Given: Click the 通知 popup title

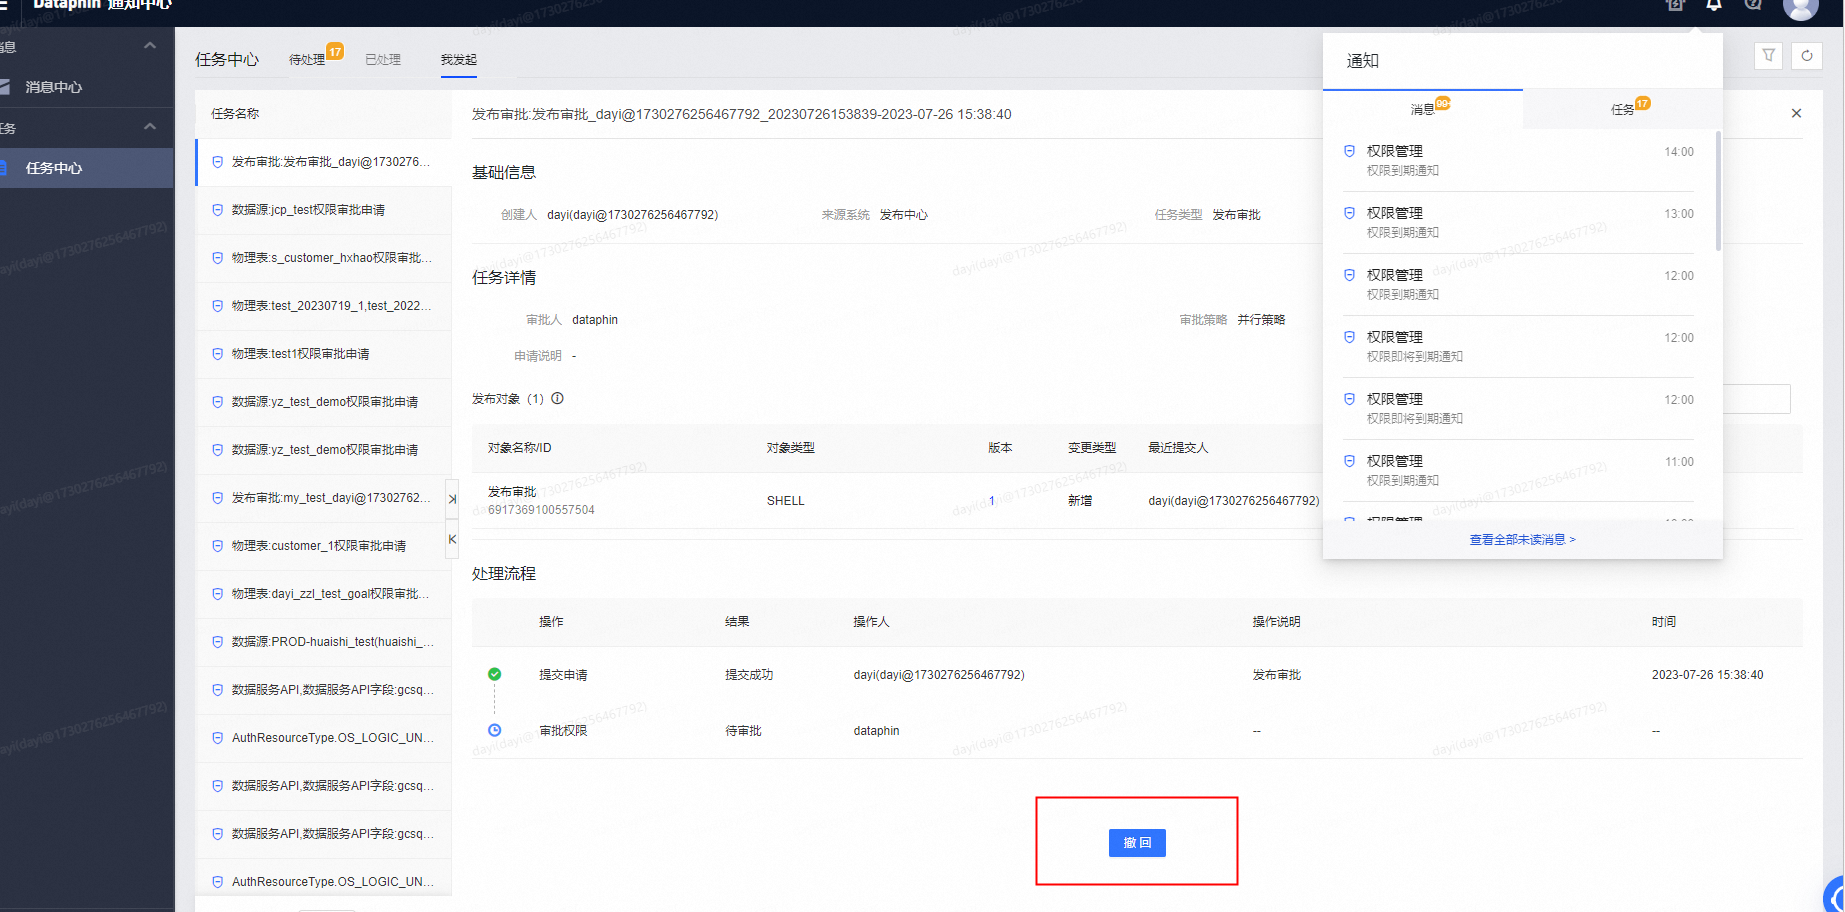Looking at the screenshot, I should (1363, 61).
